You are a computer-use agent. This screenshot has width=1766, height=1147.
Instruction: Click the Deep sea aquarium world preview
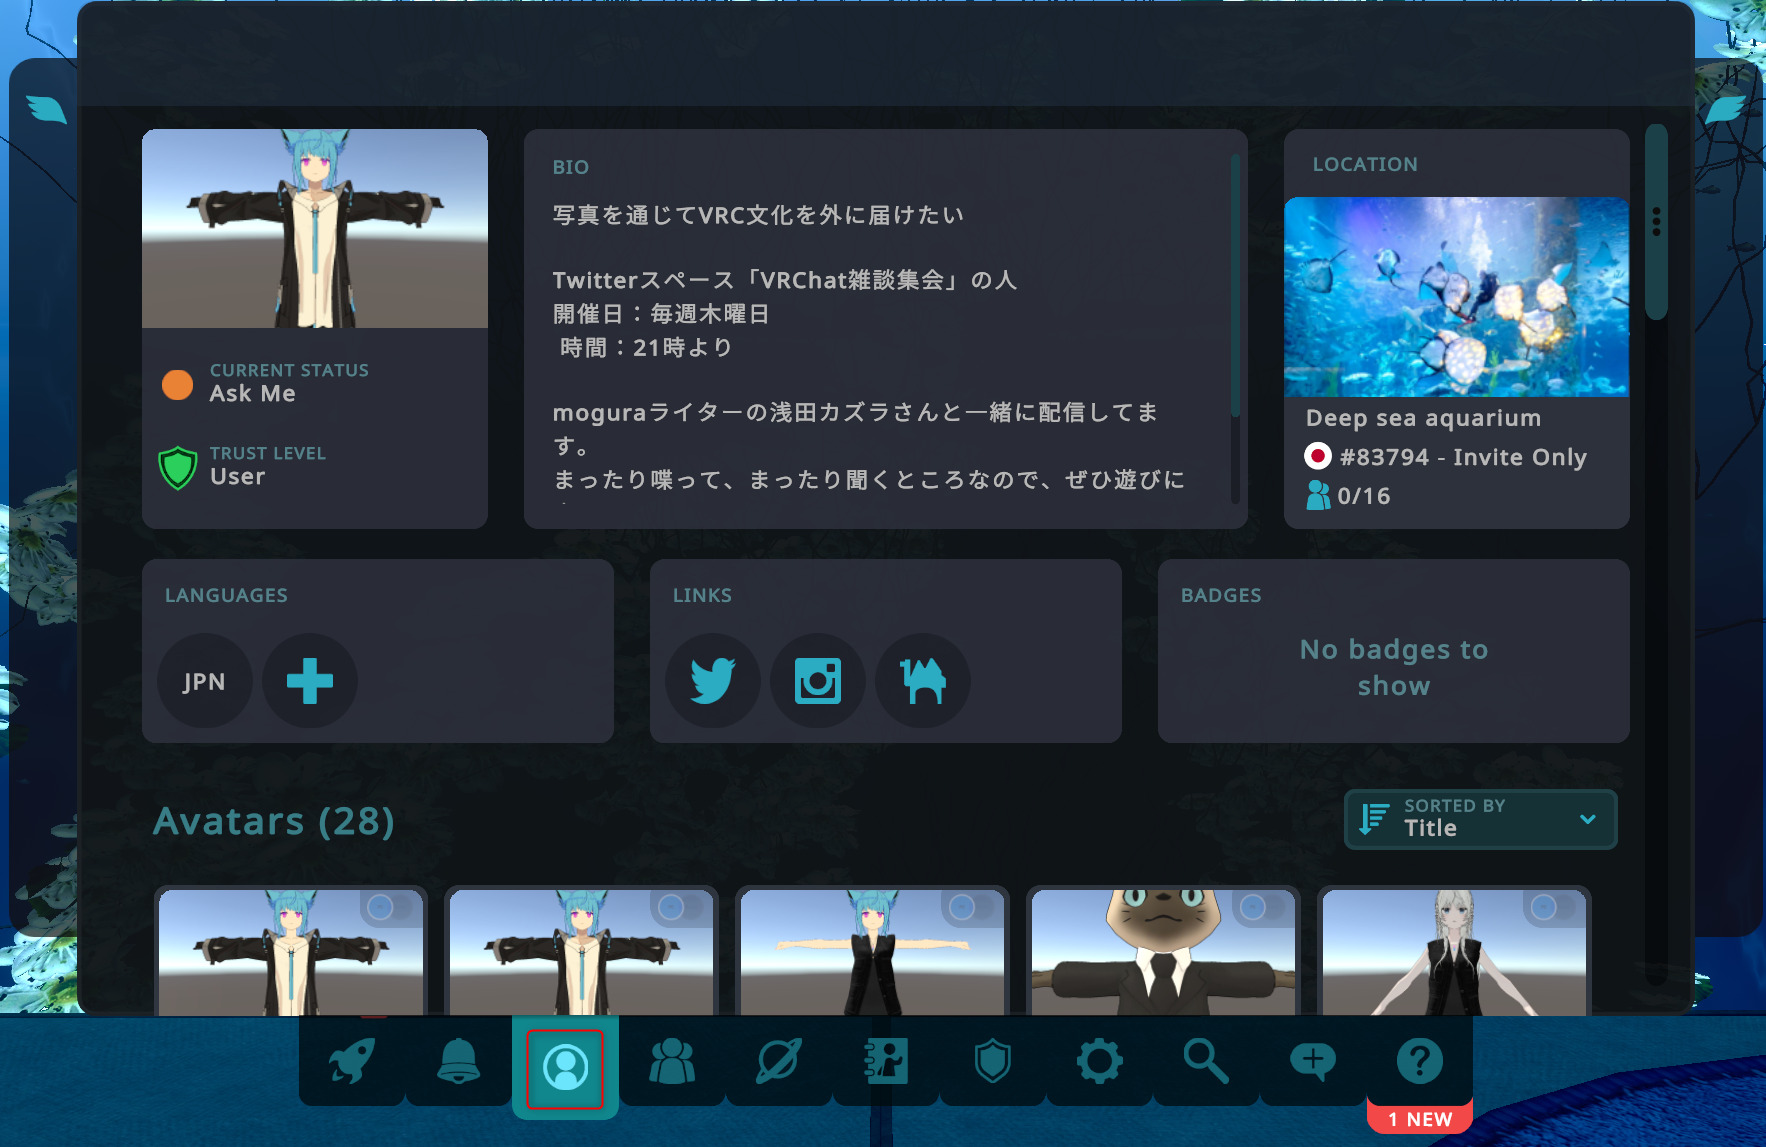[x=1456, y=297]
